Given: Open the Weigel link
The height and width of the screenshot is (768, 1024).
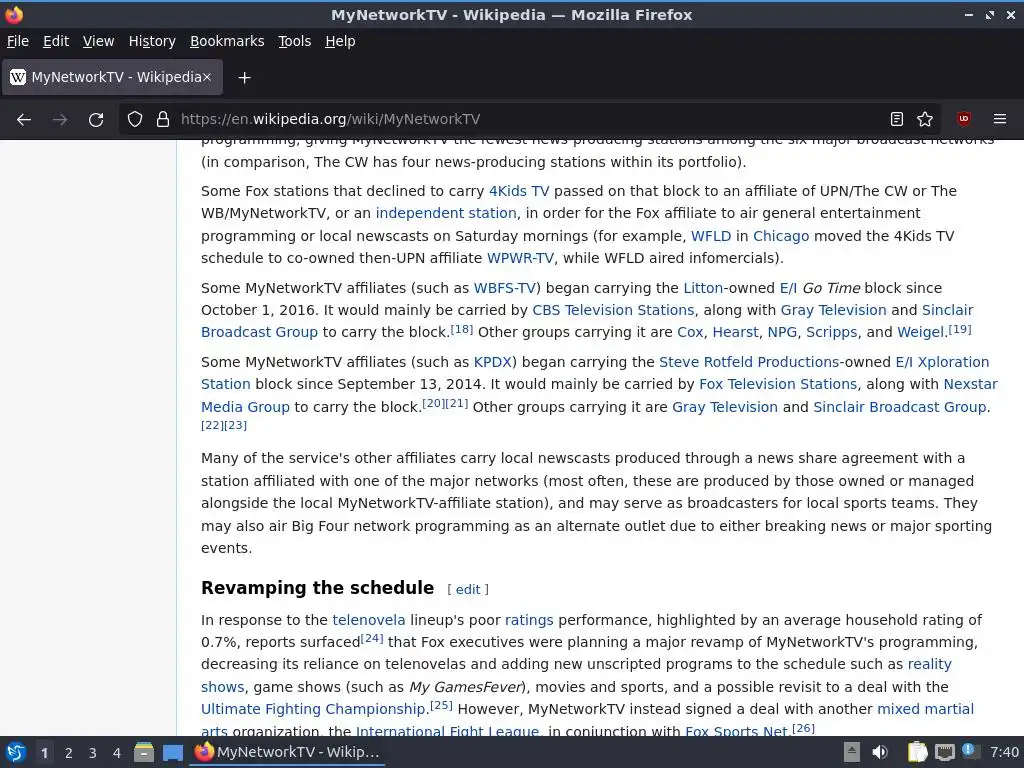Looking at the screenshot, I should (x=921, y=332).
